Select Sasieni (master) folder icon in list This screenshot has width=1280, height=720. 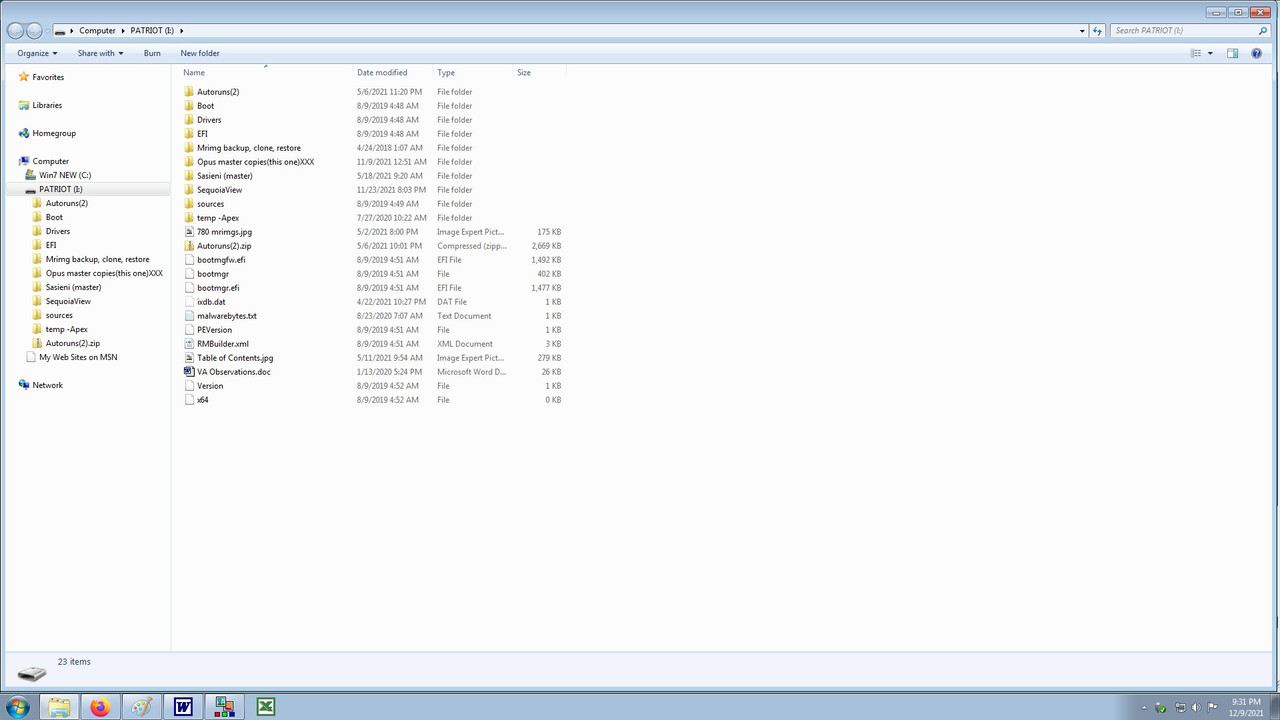(189, 176)
